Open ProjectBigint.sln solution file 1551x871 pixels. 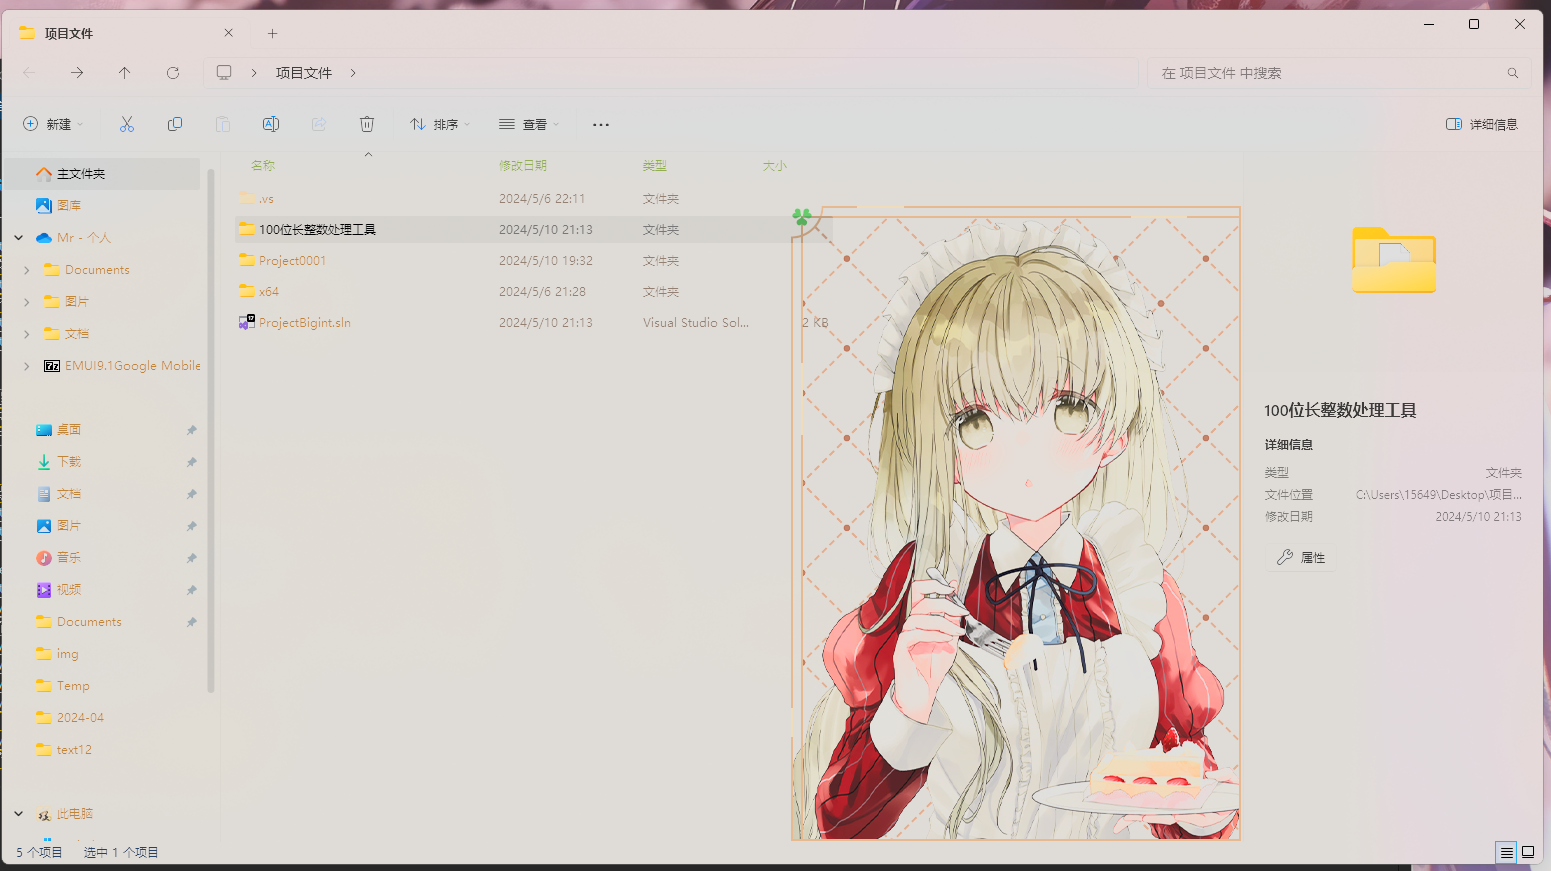point(304,323)
